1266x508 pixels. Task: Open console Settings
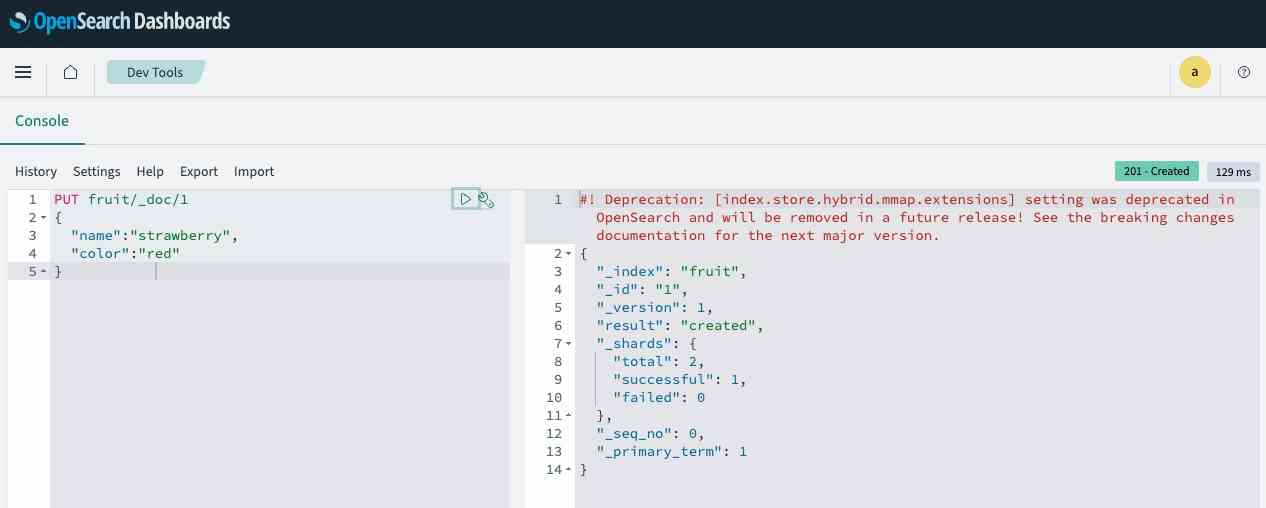(96, 172)
